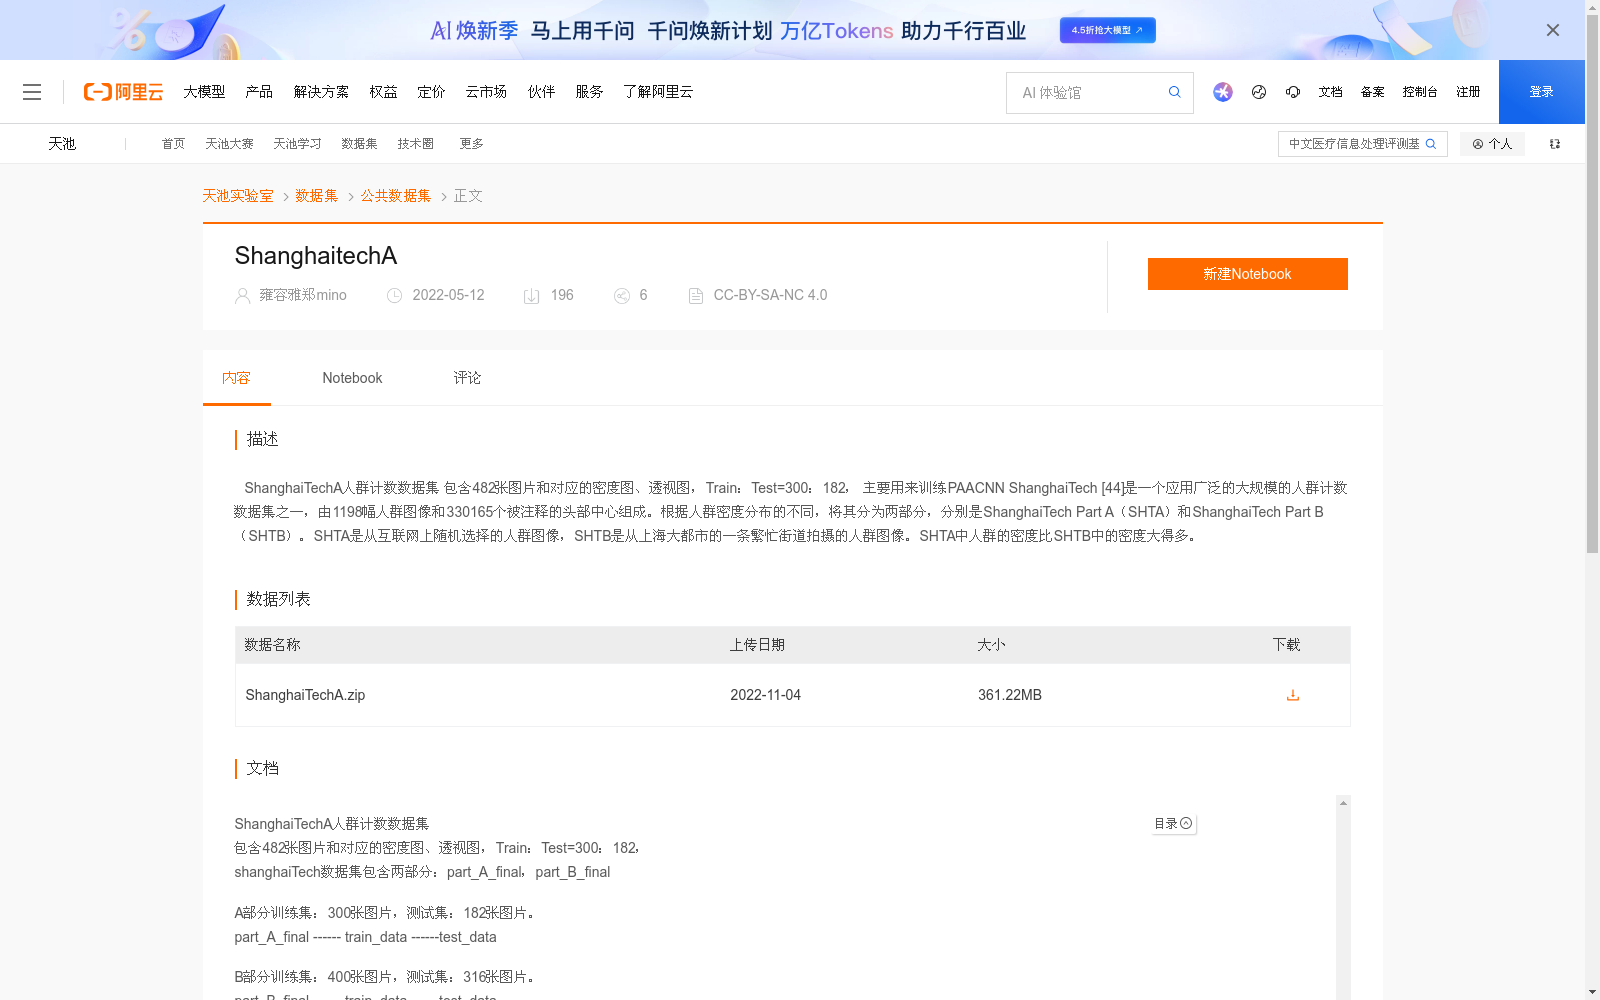Click the Tianchi search magnifier icon
The width and height of the screenshot is (1600, 1000).
(x=1431, y=144)
